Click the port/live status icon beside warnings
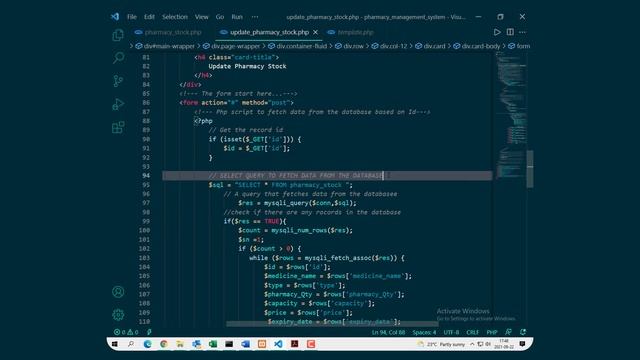640x360 pixels. (149, 332)
